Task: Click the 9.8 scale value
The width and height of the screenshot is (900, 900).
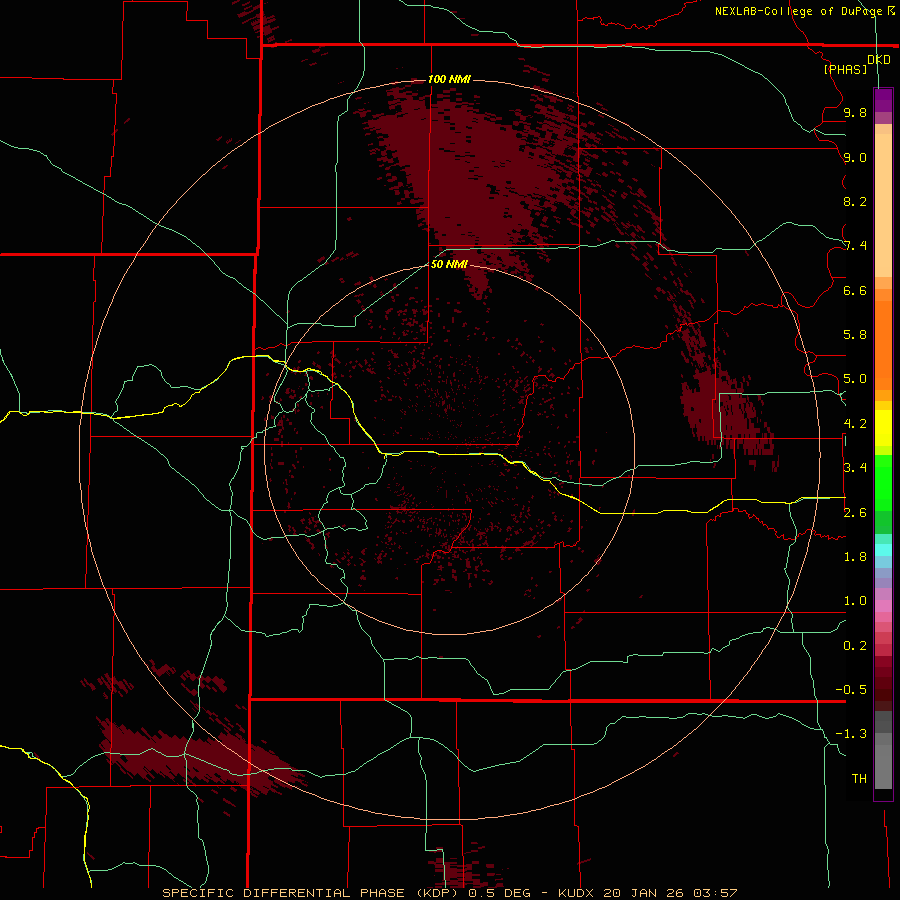Action: [855, 112]
